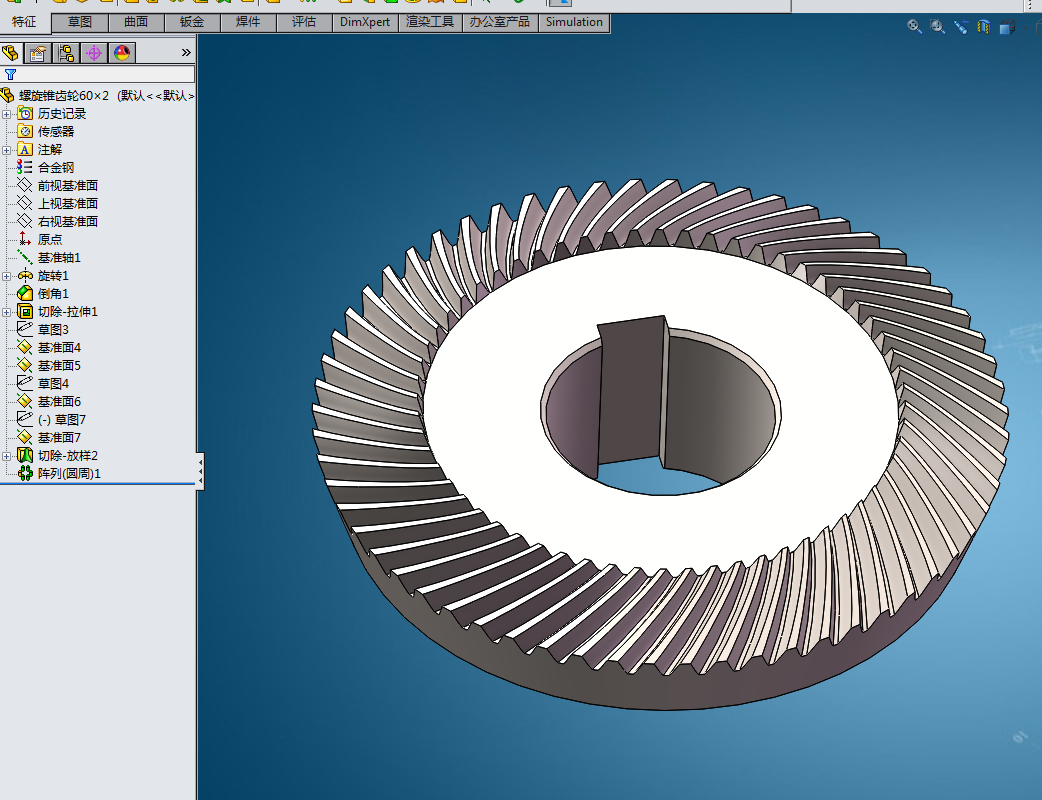1042x800 pixels.
Task: Click the blue funnel filter icon
Action: pos(10,74)
